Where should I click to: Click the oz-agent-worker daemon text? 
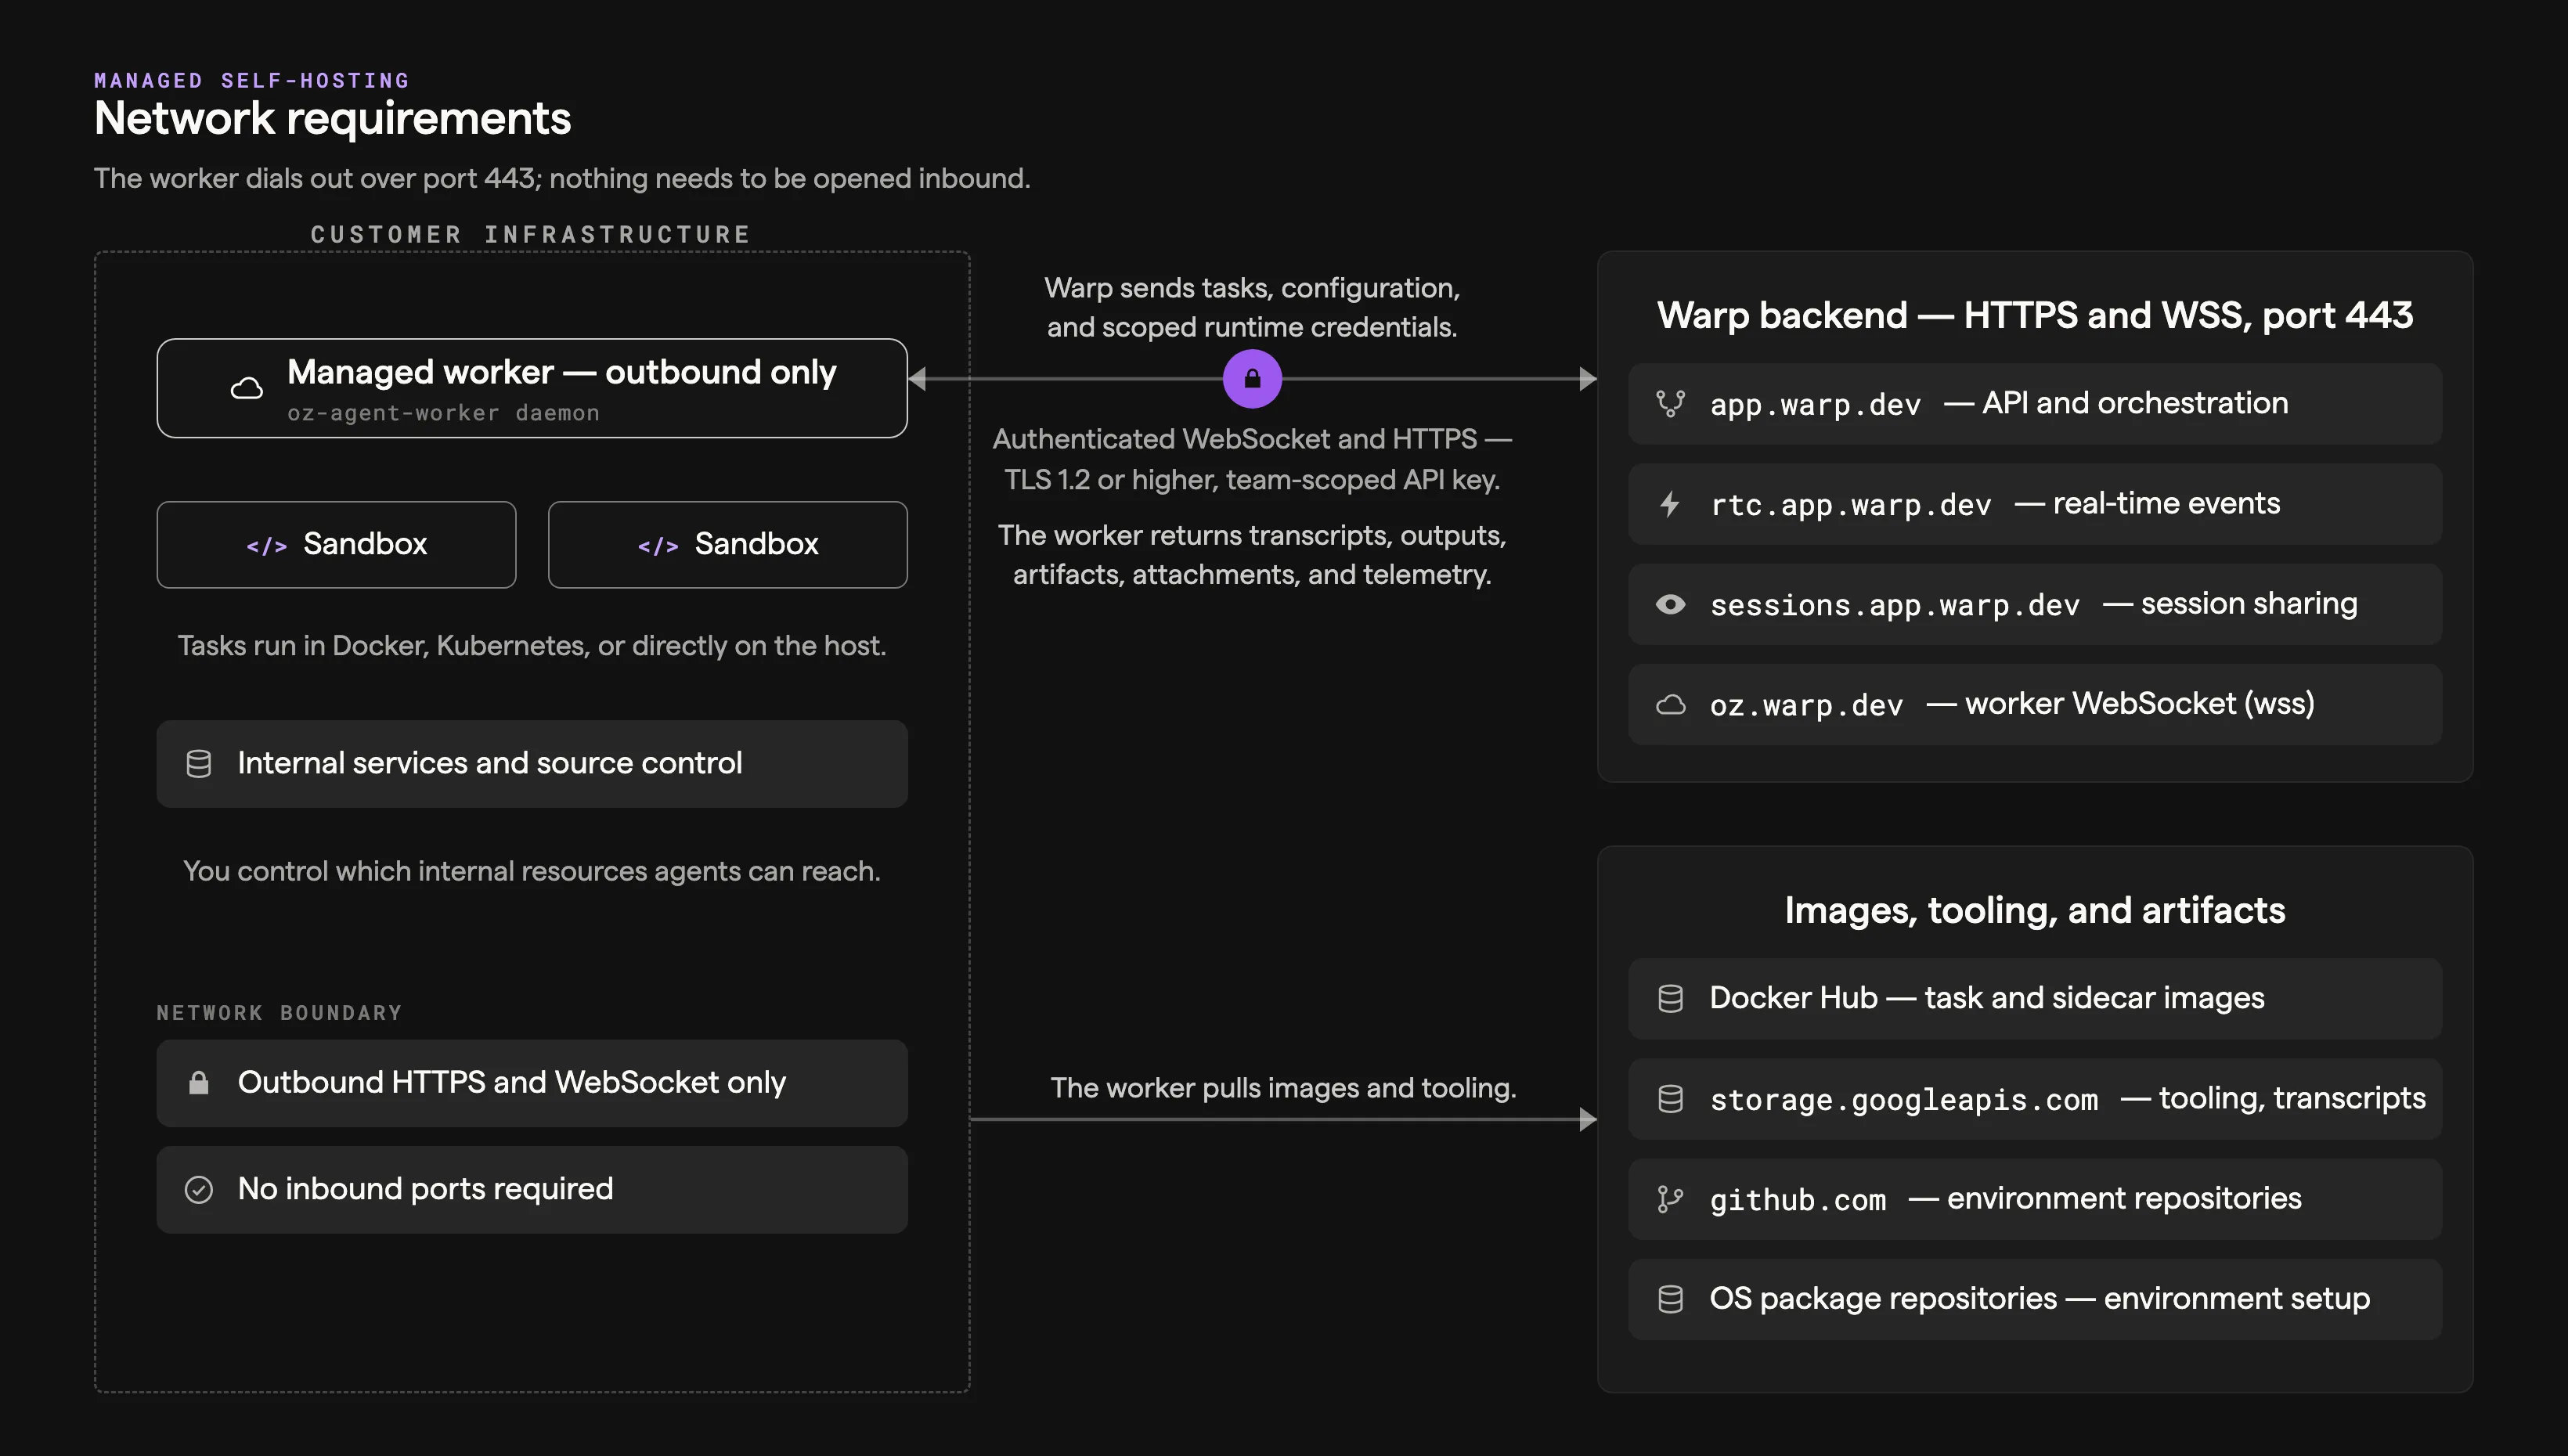click(x=443, y=413)
